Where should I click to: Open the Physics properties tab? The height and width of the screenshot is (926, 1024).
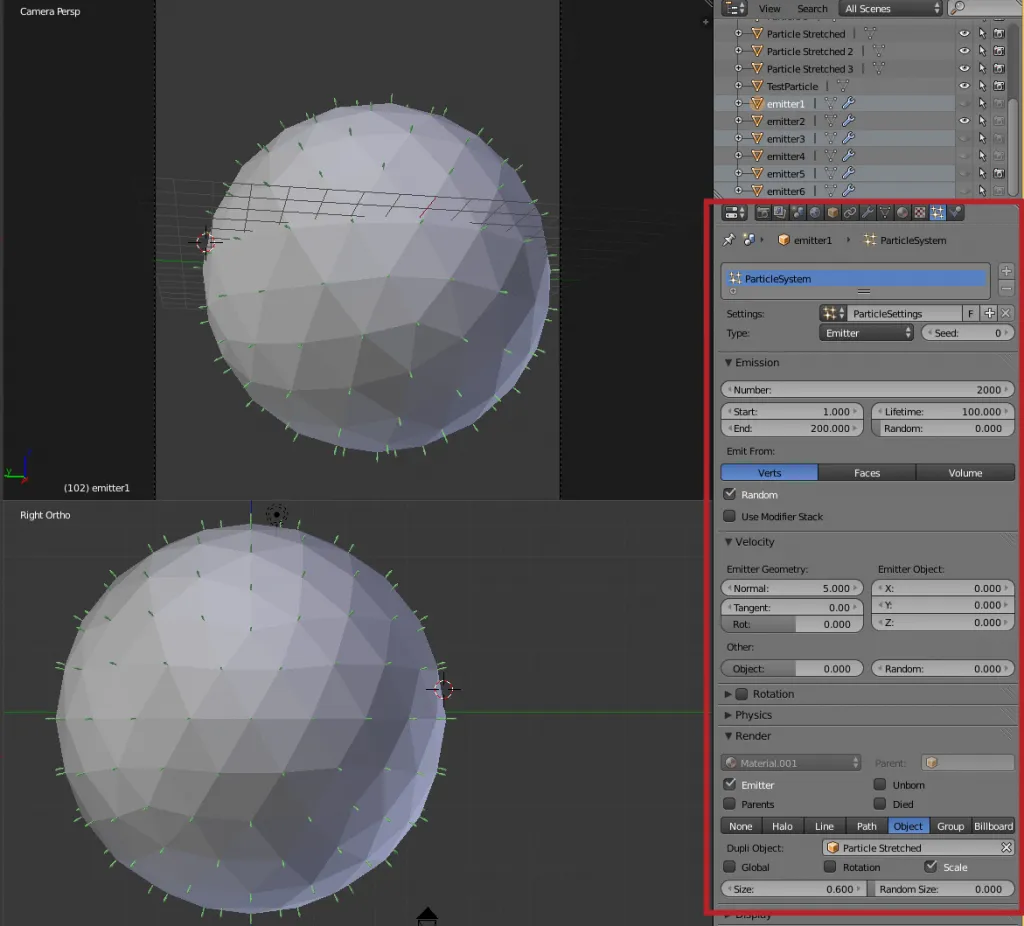click(x=954, y=212)
